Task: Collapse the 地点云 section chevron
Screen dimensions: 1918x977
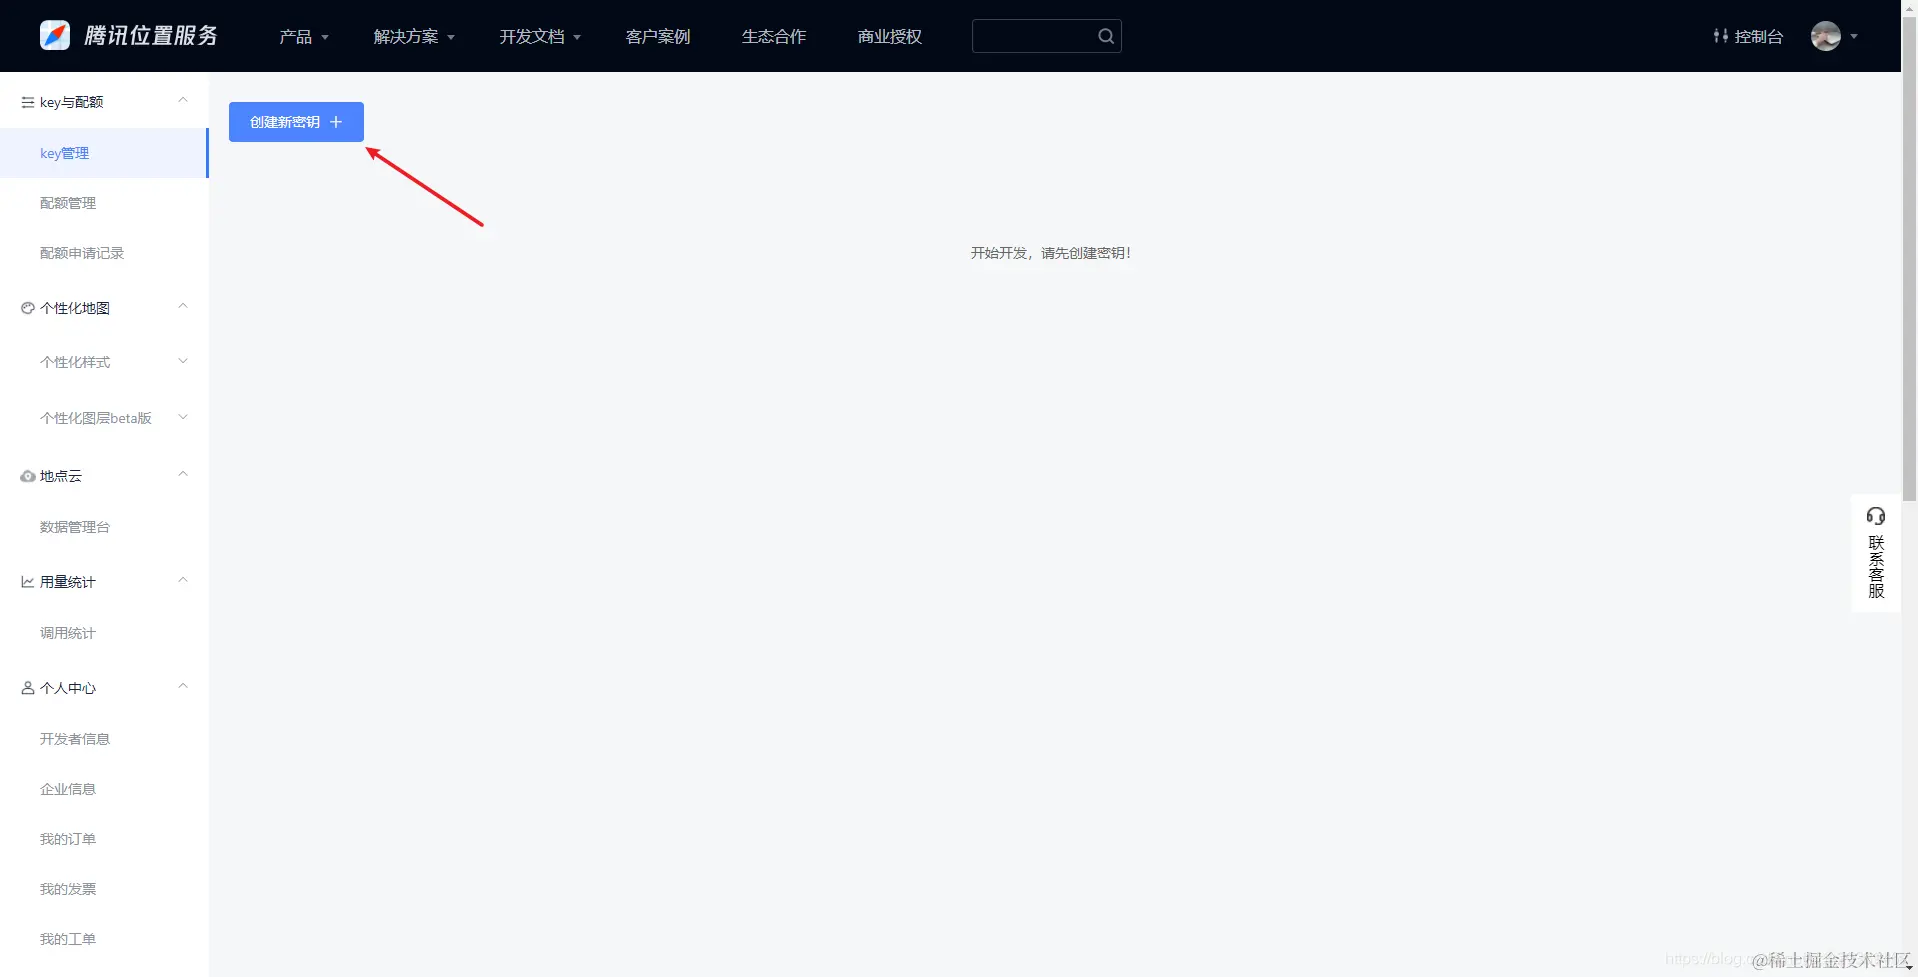Action: click(x=183, y=474)
